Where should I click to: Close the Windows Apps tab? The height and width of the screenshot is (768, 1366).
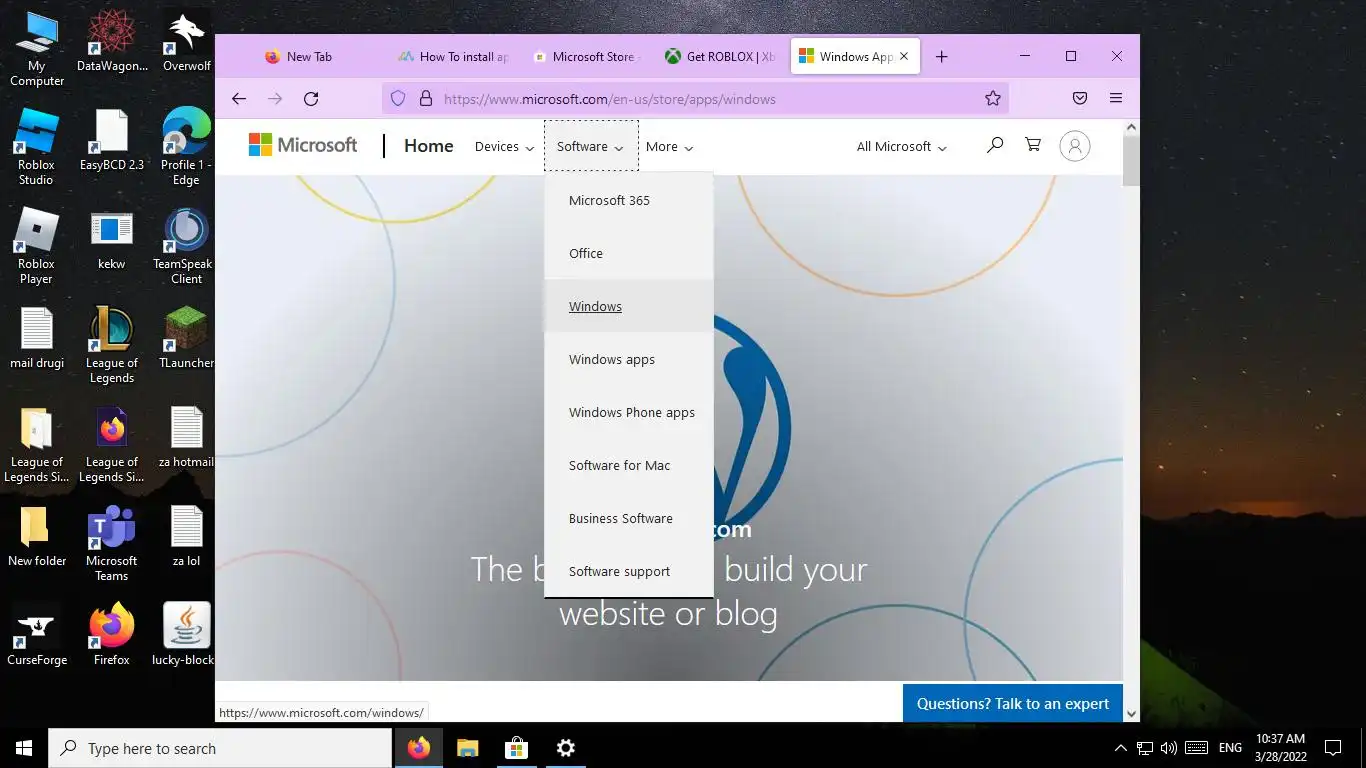coord(904,57)
